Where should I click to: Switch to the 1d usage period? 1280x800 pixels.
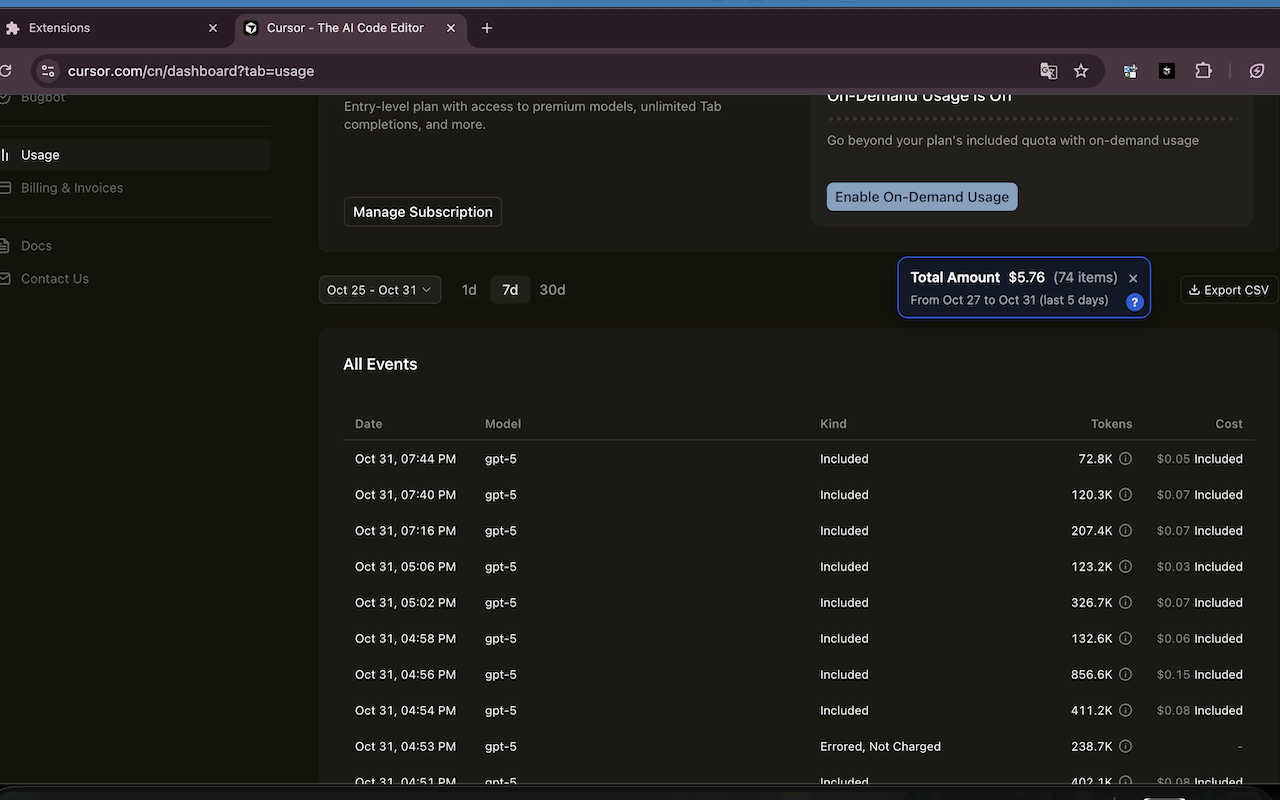pos(469,289)
